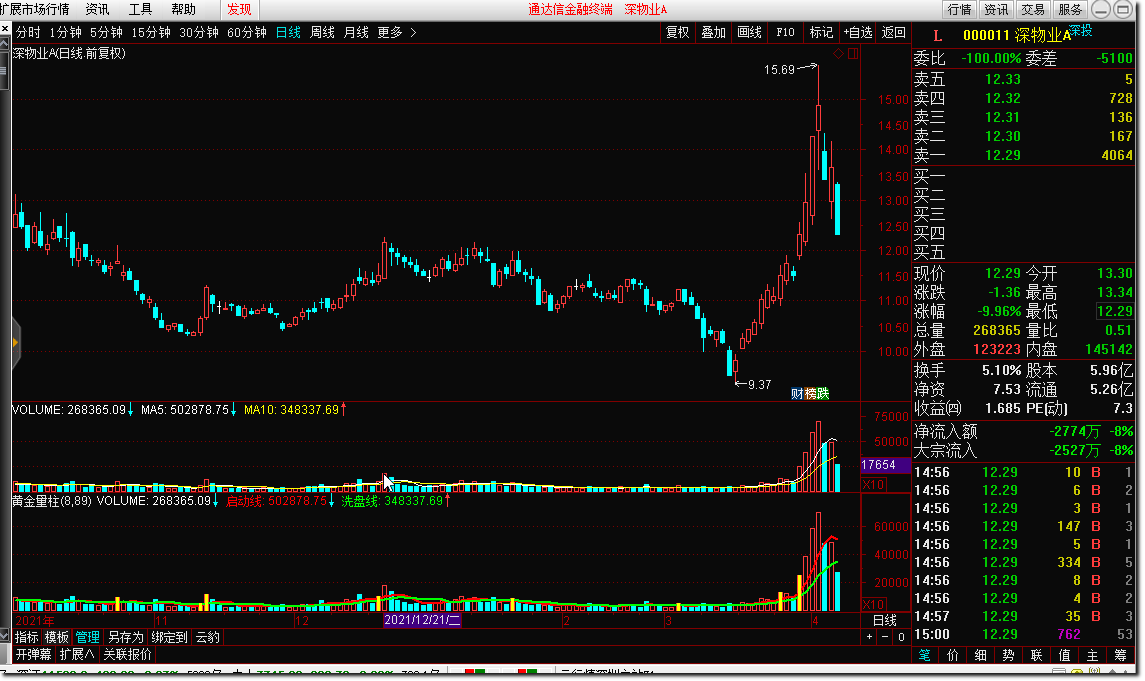The image size is (1145, 681).
Task: Click the plus zoom-in button under 日线
Action: point(869,636)
